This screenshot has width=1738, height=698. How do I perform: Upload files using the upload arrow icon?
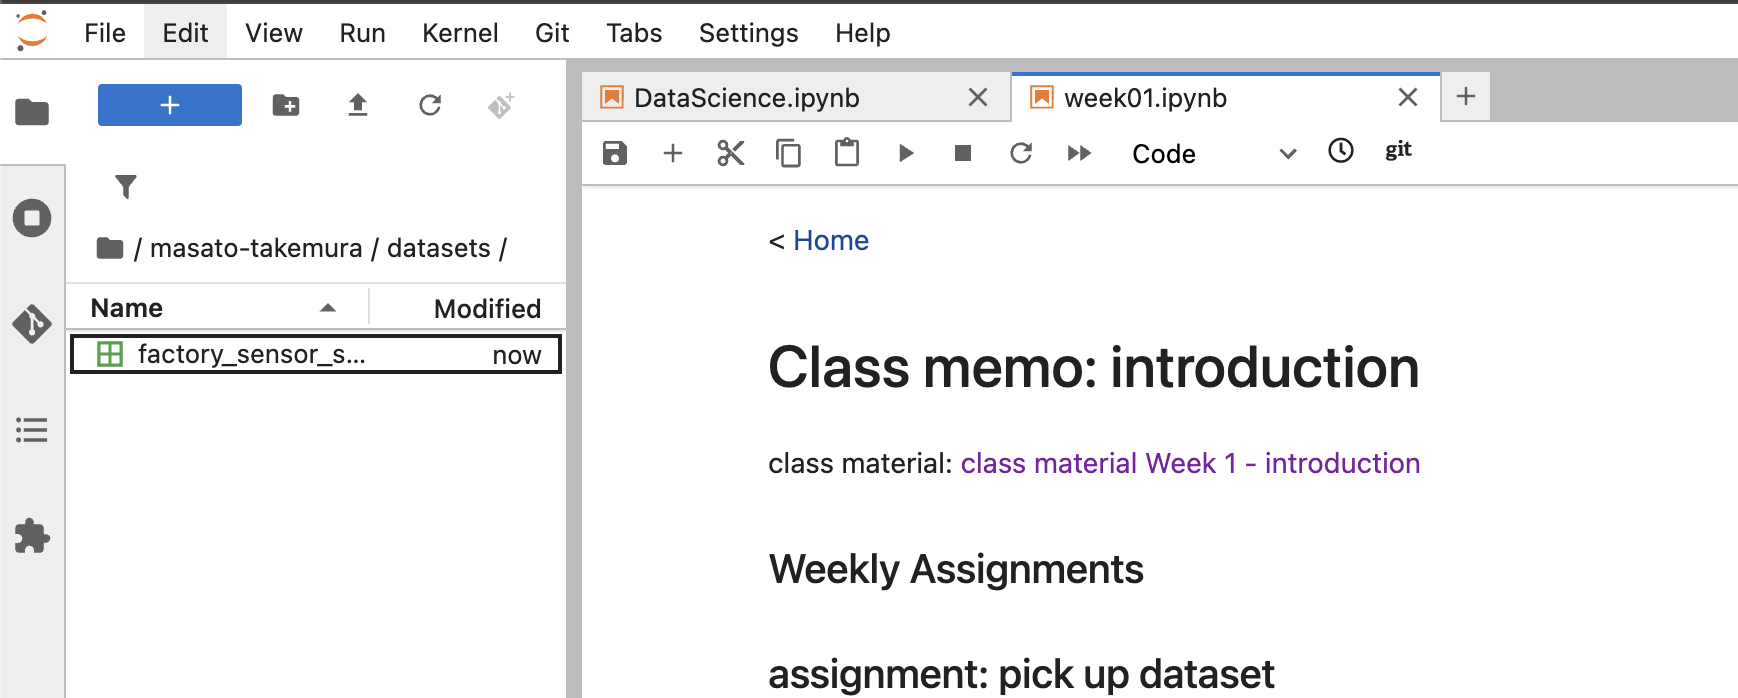[x=358, y=105]
